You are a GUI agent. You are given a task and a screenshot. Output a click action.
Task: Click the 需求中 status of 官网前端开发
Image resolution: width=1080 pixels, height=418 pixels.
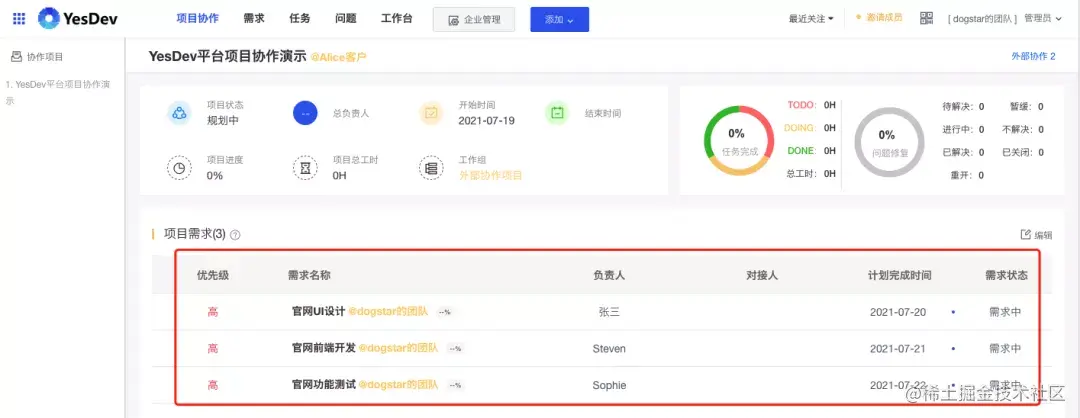1005,348
